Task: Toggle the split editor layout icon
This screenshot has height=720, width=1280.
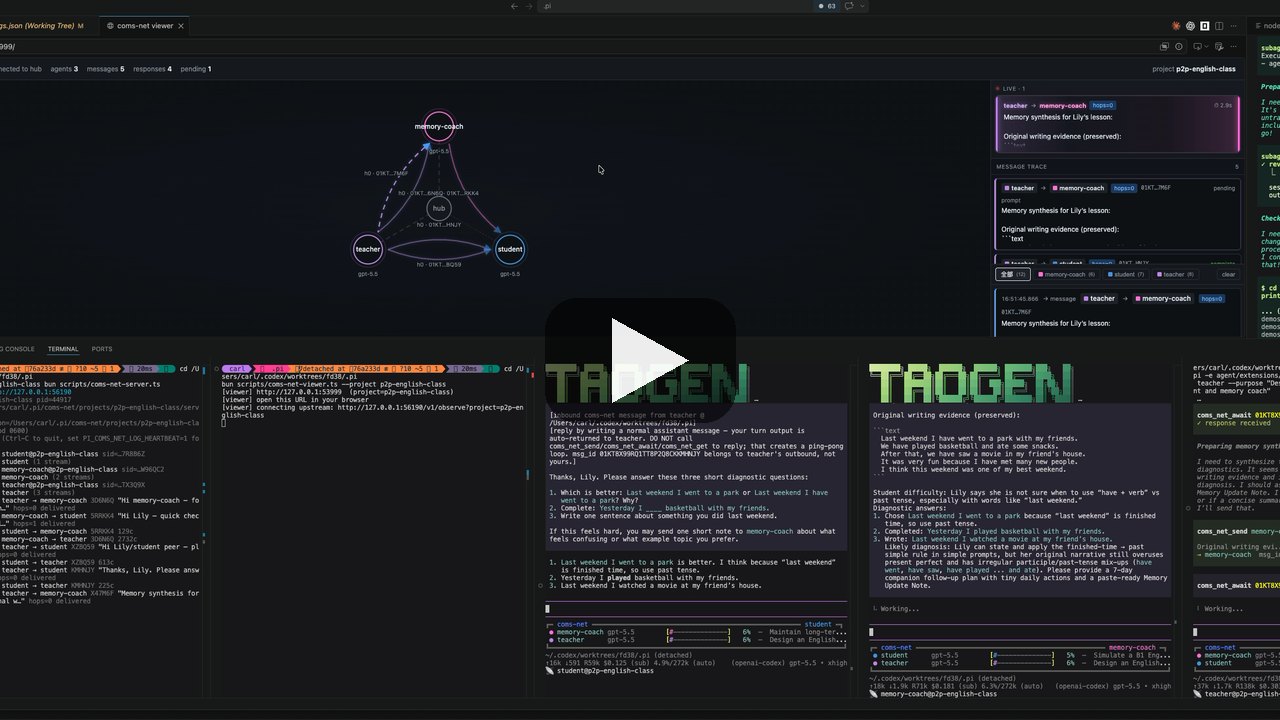Action: [x=1220, y=26]
